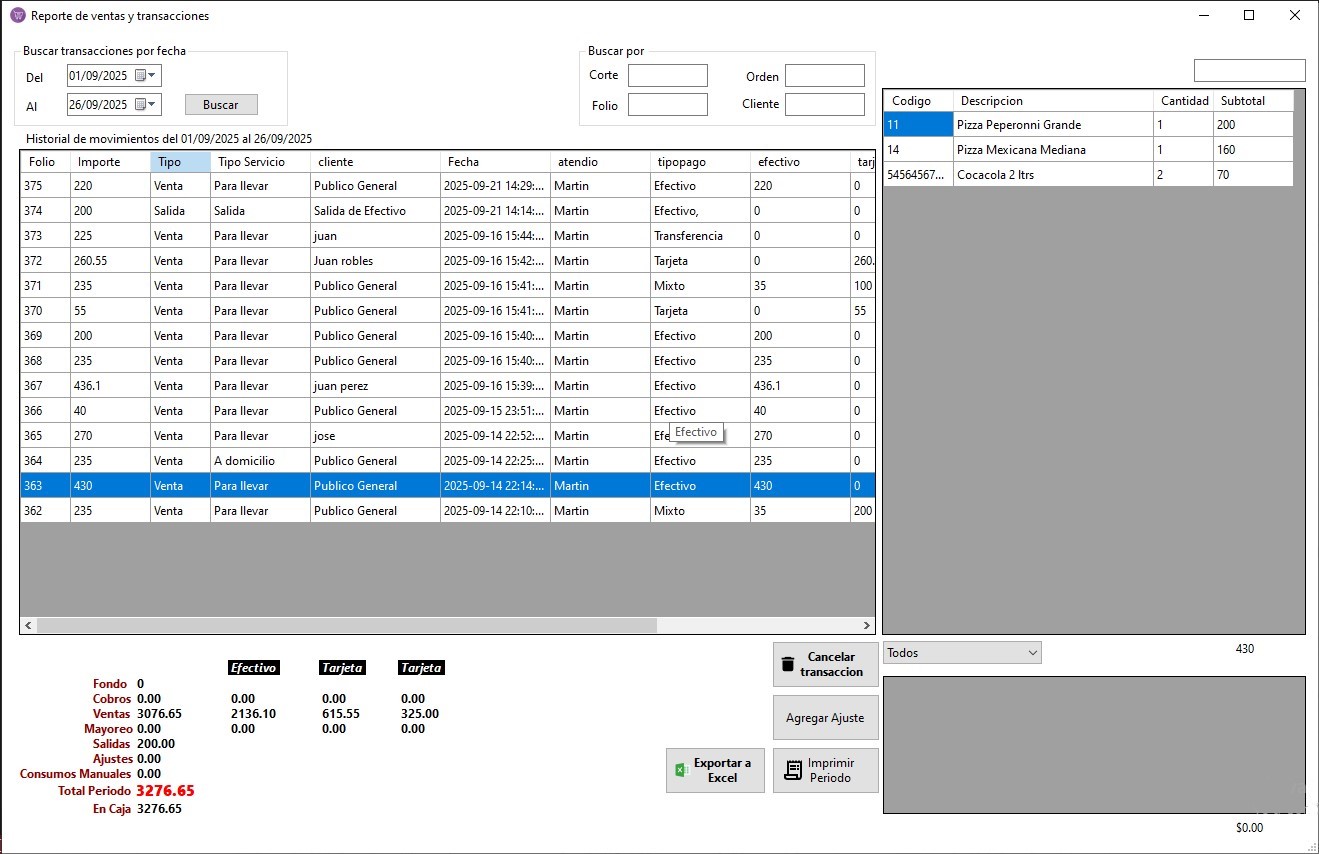Click the Folio search input
Screen dimensions: 1319x854
(667, 105)
